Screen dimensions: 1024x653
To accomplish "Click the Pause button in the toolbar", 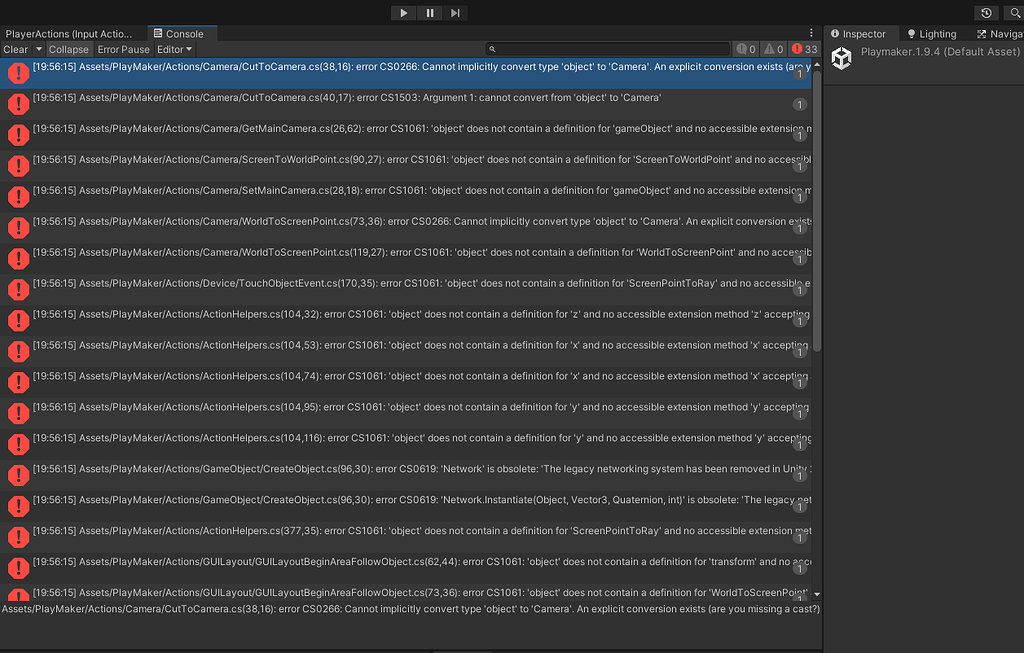I will [428, 12].
